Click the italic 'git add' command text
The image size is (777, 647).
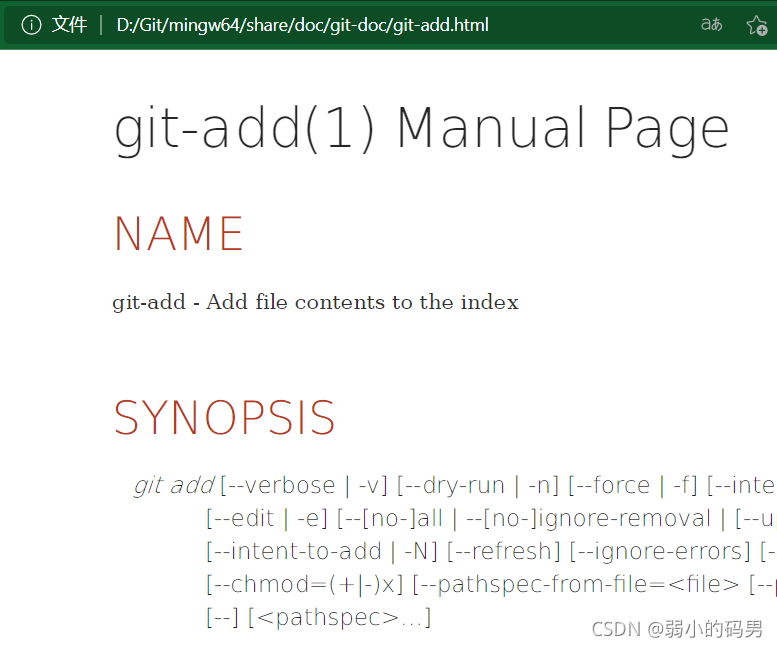click(x=174, y=485)
